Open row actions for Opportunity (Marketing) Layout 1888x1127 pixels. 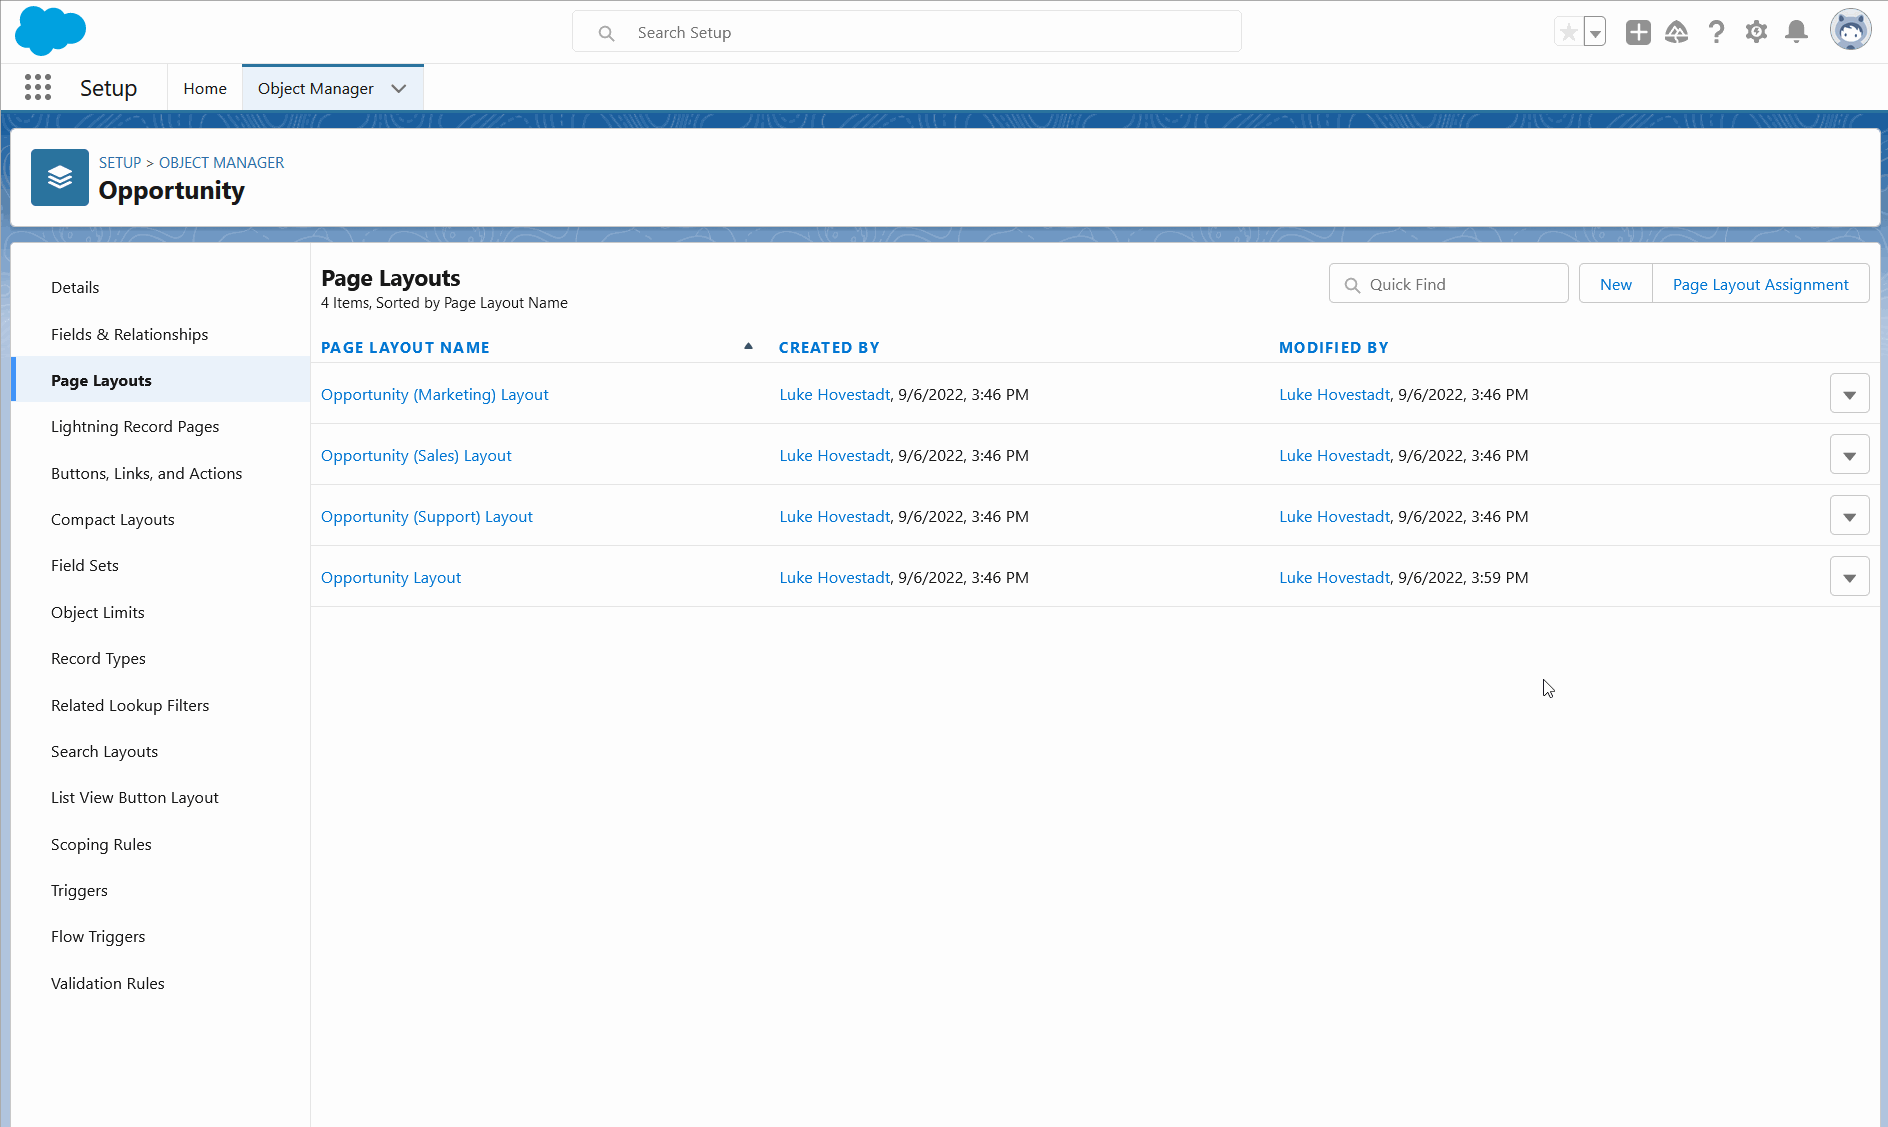tap(1850, 394)
